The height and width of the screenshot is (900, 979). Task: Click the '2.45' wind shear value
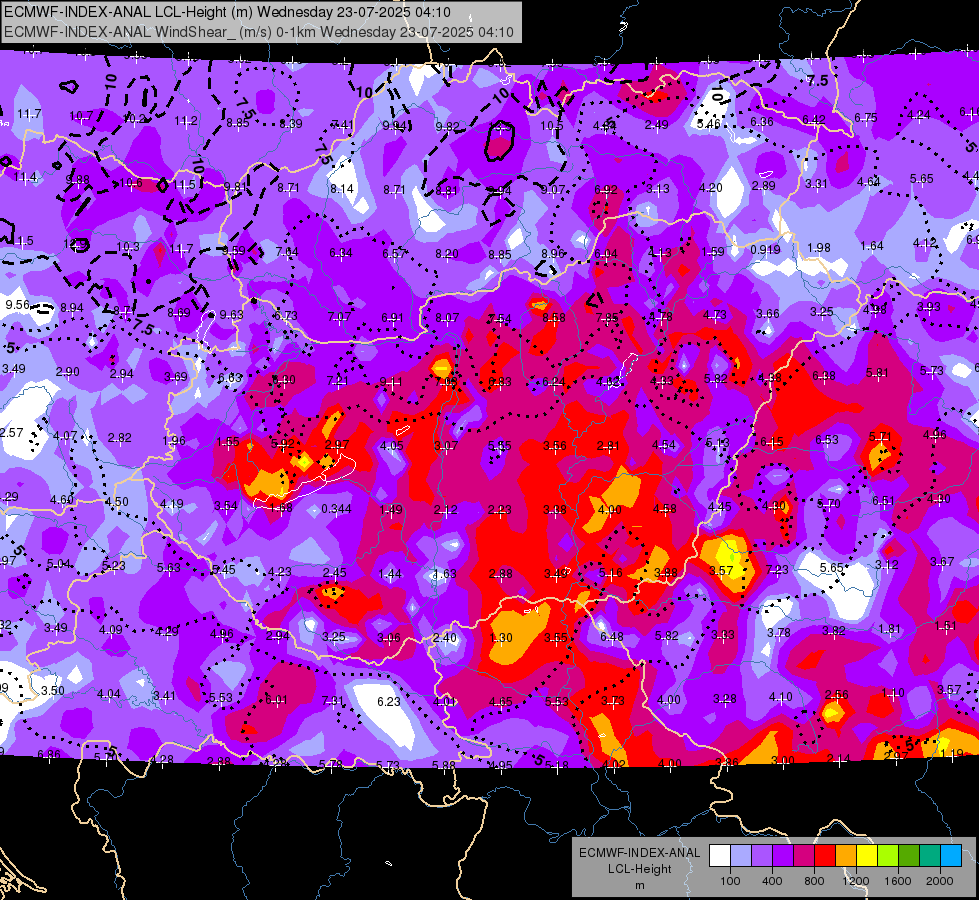point(335,573)
